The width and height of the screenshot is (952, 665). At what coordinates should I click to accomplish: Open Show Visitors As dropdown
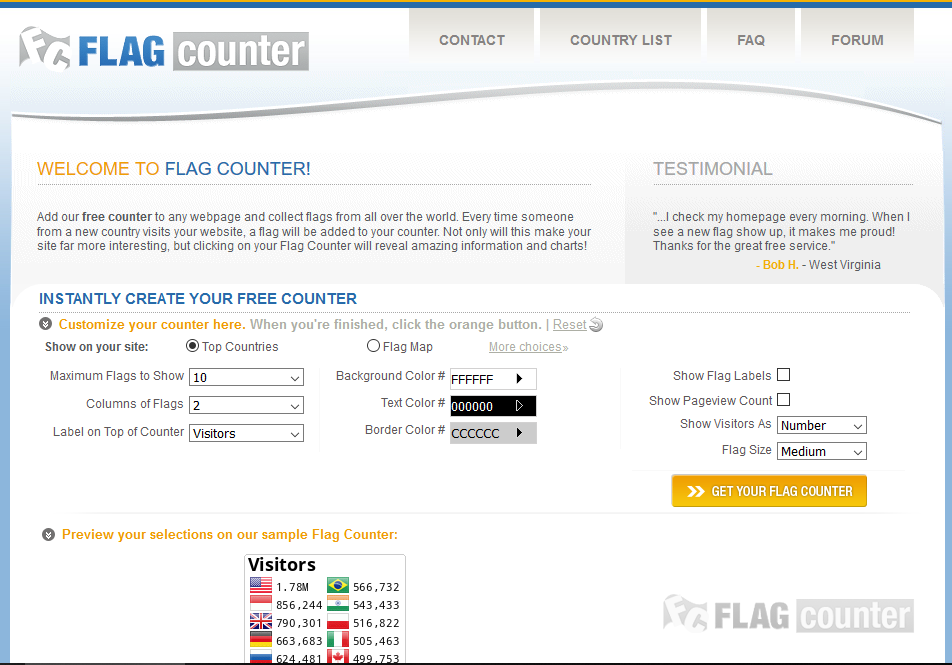[821, 425]
